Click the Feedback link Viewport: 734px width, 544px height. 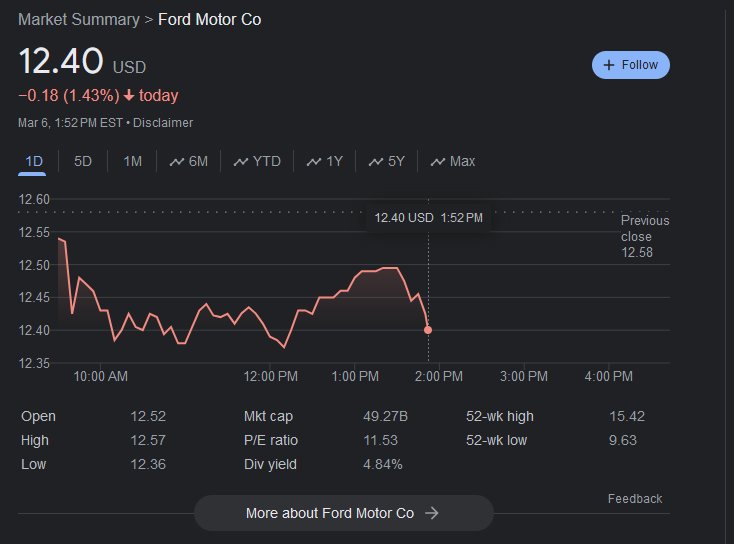(635, 499)
